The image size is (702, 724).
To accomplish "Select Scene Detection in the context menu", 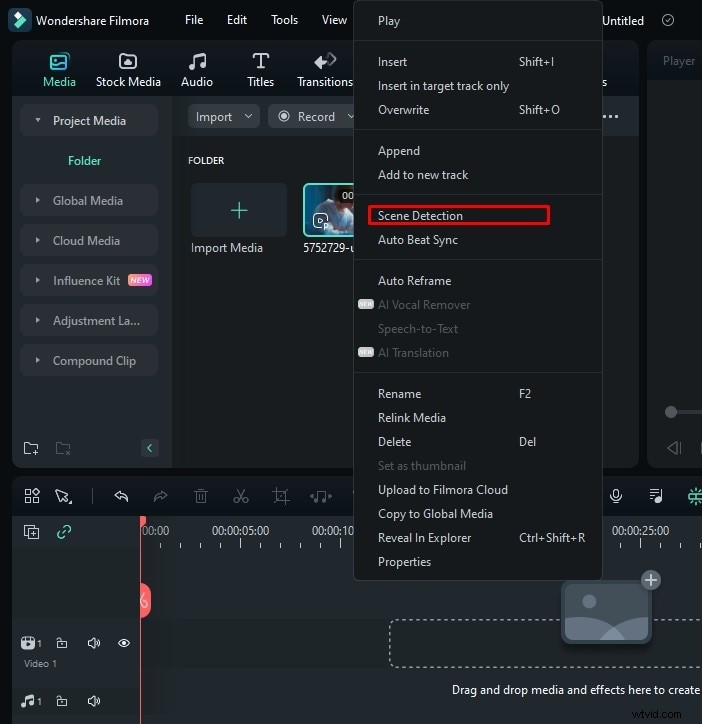I will click(x=478, y=215).
